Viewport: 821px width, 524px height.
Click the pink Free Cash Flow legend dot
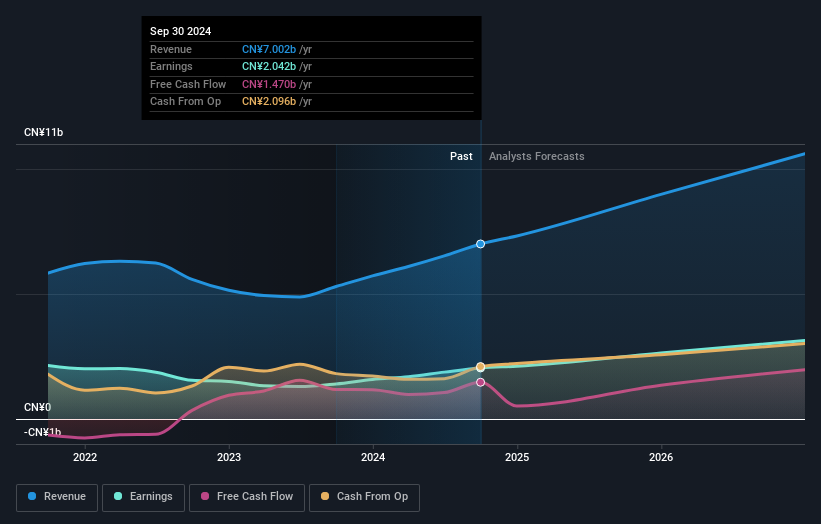[205, 496]
